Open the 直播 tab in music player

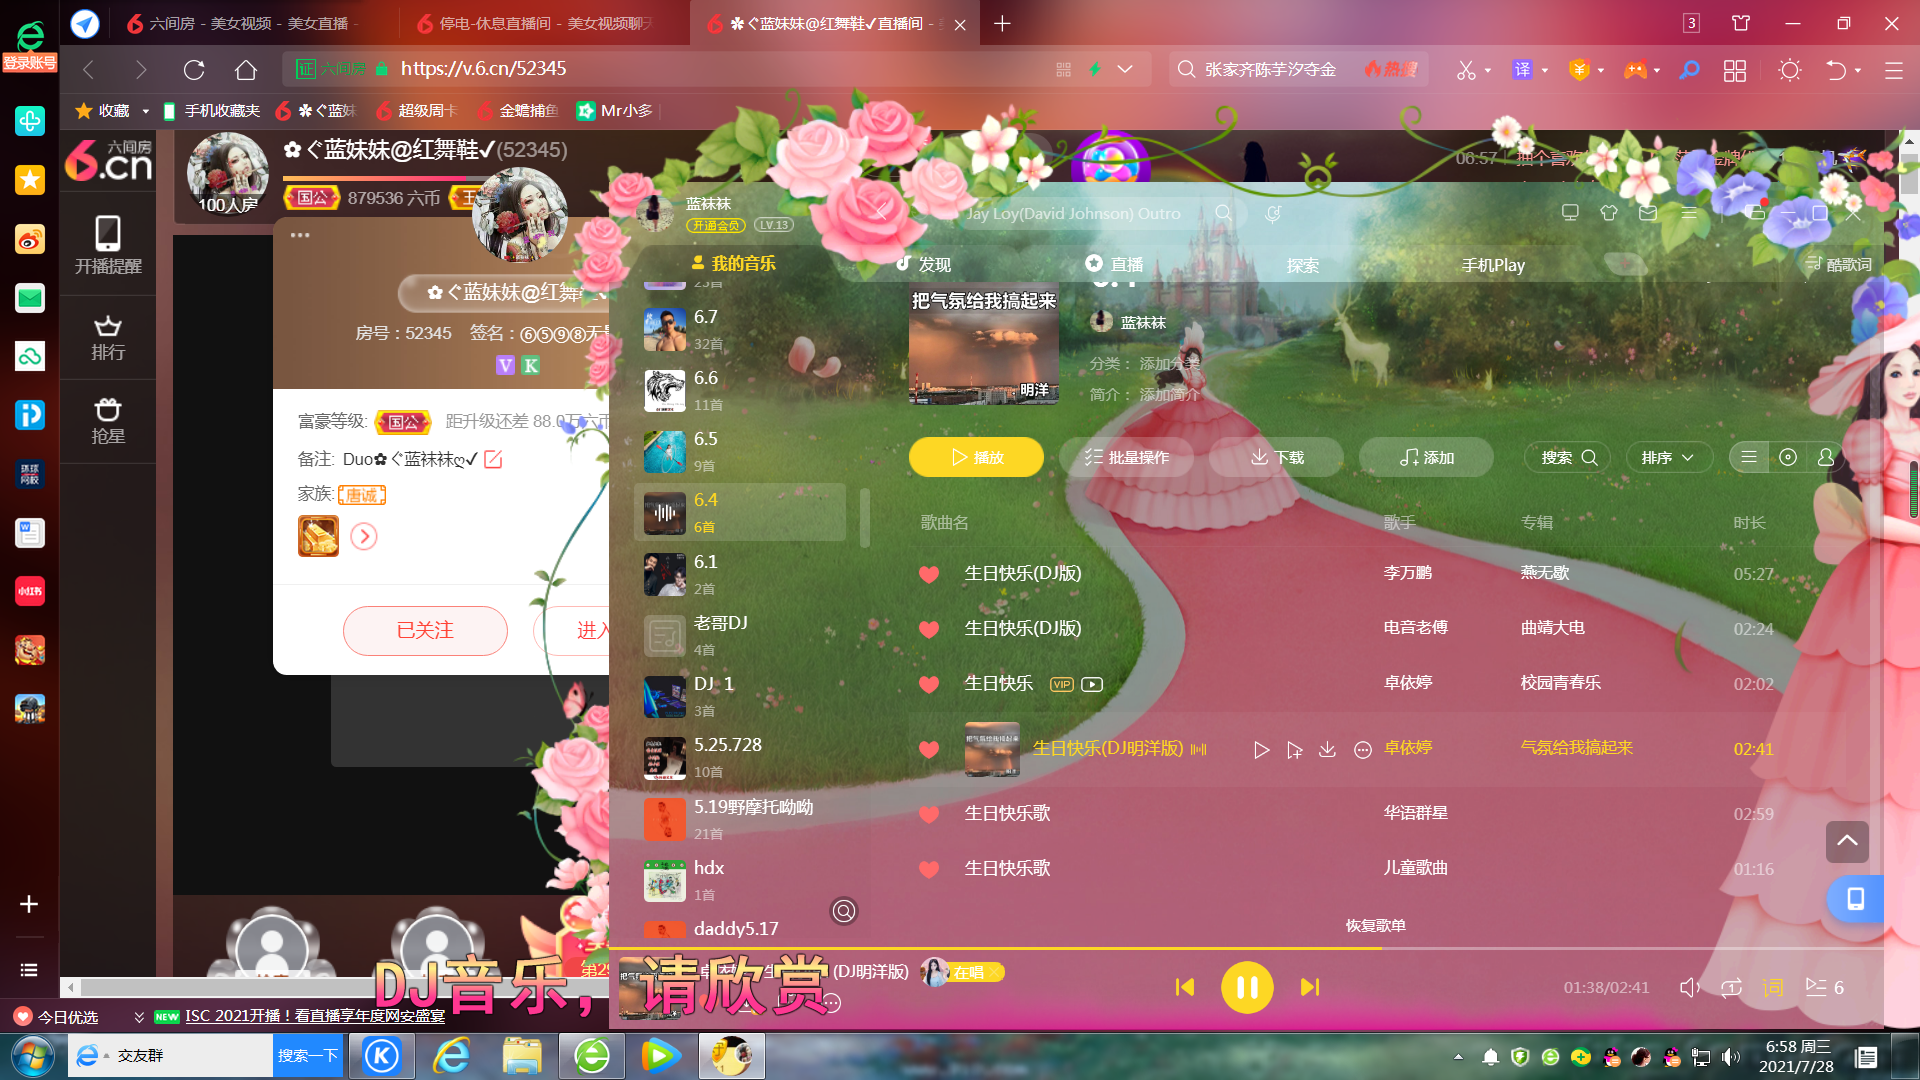click(x=1114, y=264)
